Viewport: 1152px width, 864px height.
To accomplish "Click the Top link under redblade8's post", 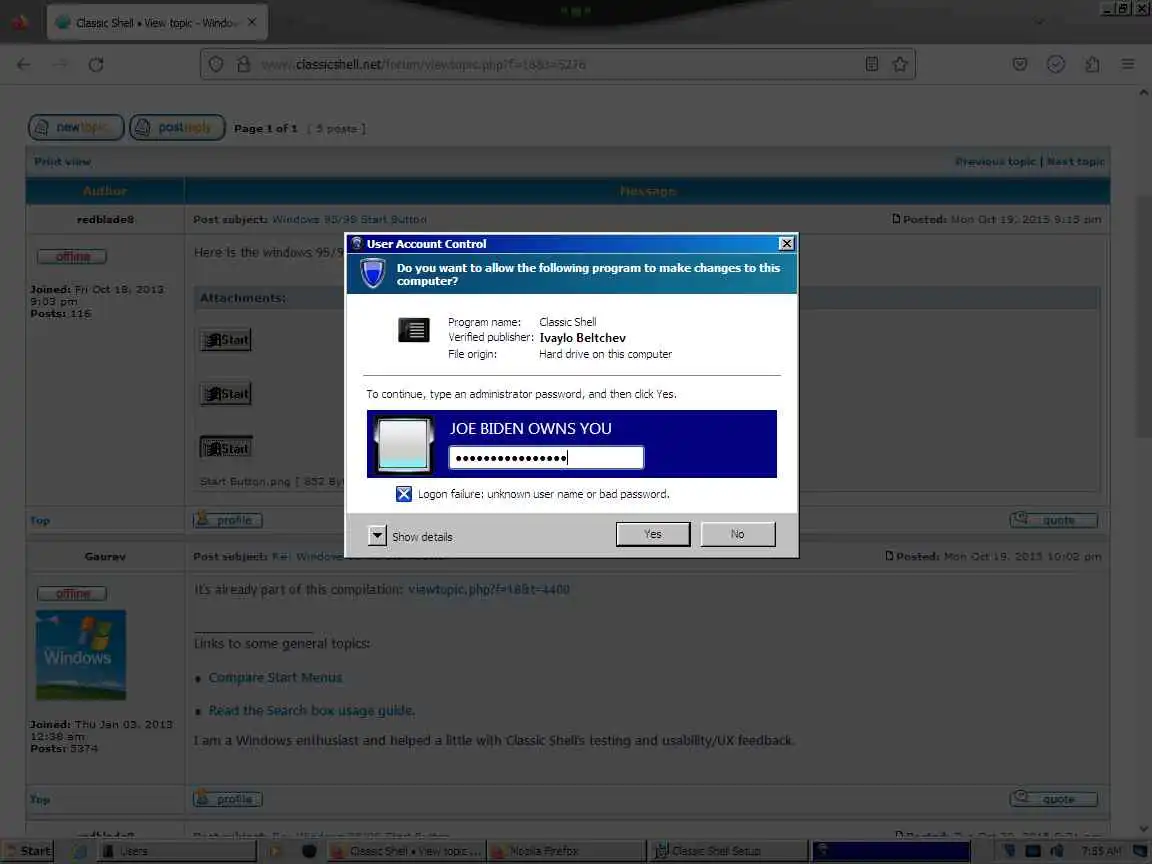I will [x=40, y=520].
